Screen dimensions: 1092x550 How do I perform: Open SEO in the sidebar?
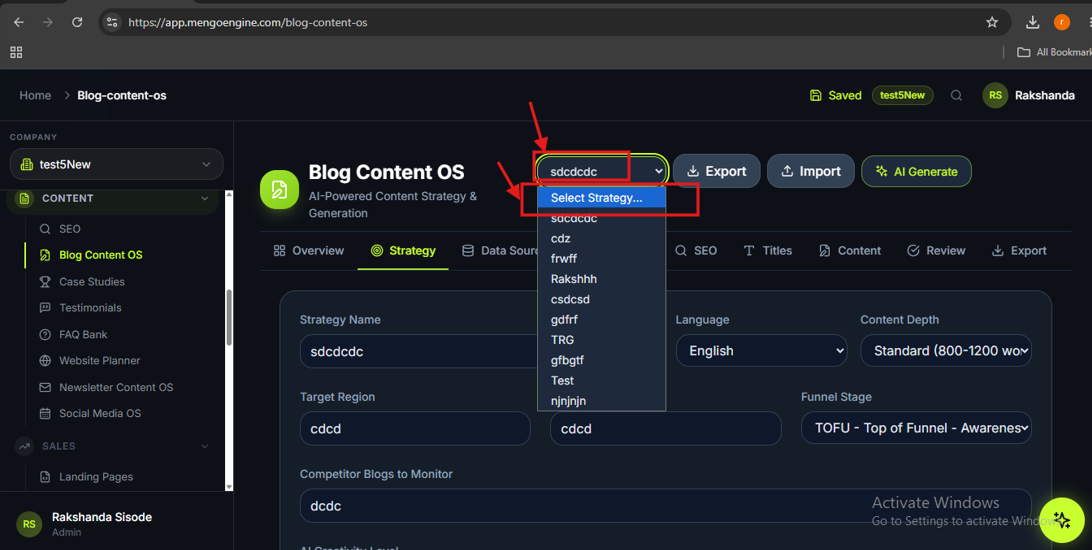69,229
